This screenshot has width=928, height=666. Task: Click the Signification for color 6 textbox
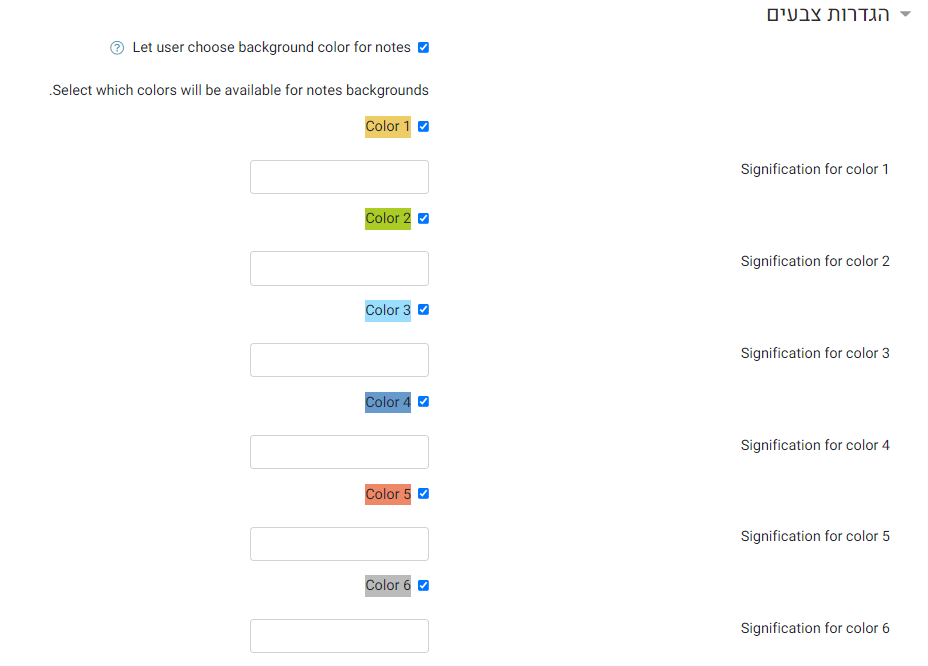(x=339, y=636)
